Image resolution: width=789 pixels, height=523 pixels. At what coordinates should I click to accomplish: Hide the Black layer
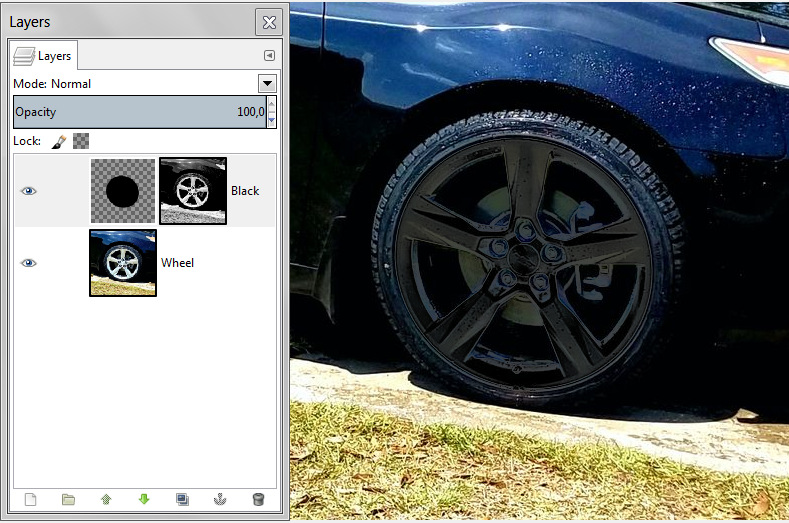click(x=29, y=191)
